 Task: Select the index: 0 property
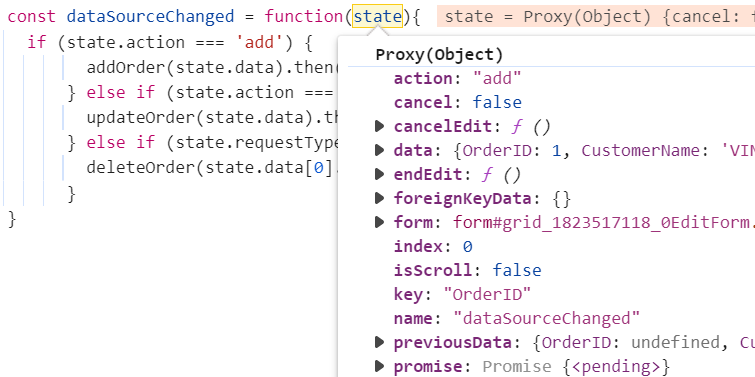(433, 247)
